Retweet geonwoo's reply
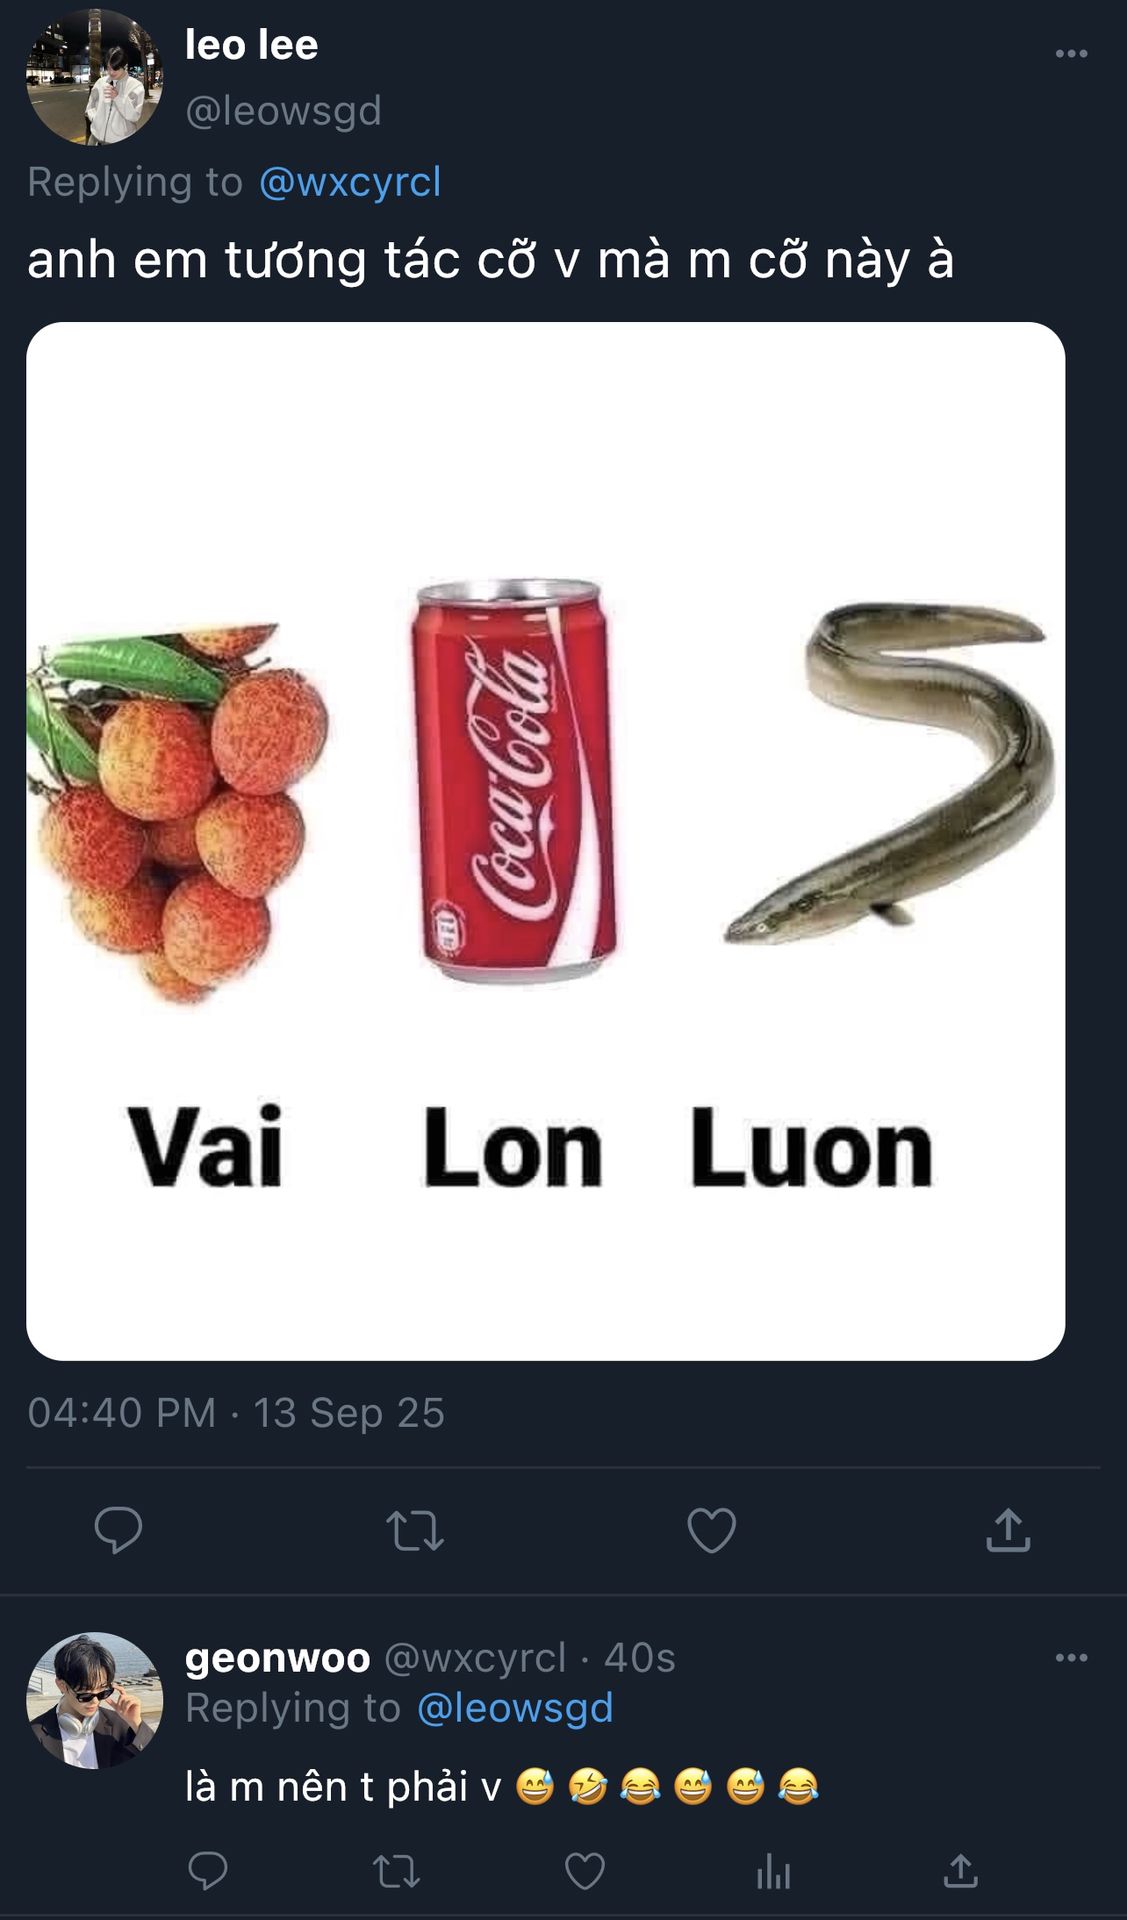Viewport: 1127px width, 1920px height. pyautogui.click(x=396, y=1871)
